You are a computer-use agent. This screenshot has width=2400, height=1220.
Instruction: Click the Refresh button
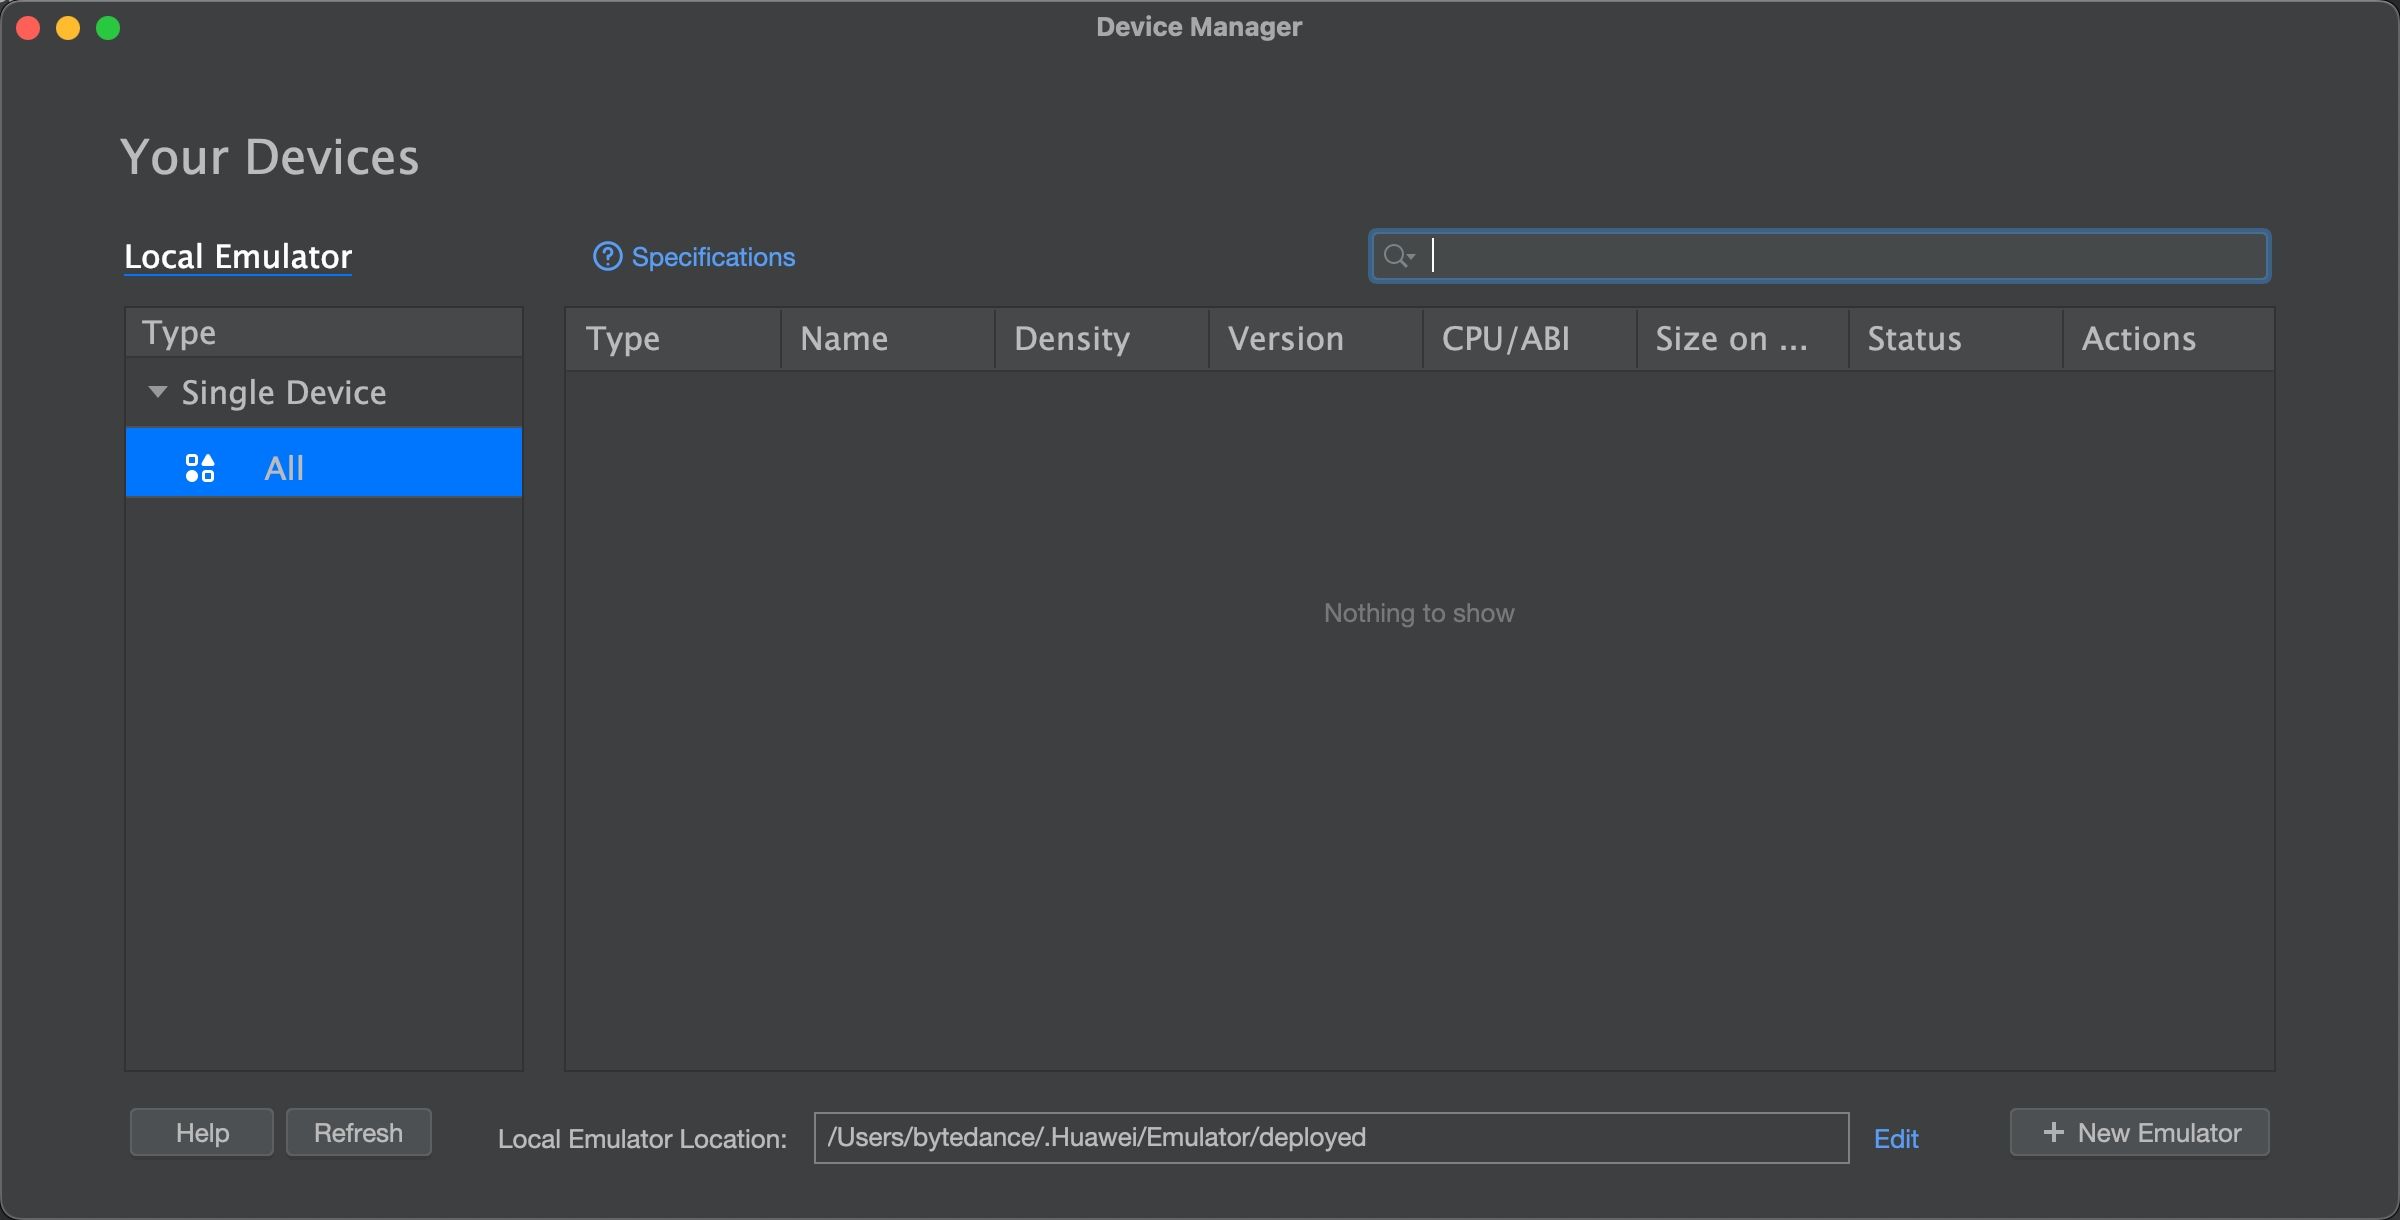pyautogui.click(x=358, y=1132)
